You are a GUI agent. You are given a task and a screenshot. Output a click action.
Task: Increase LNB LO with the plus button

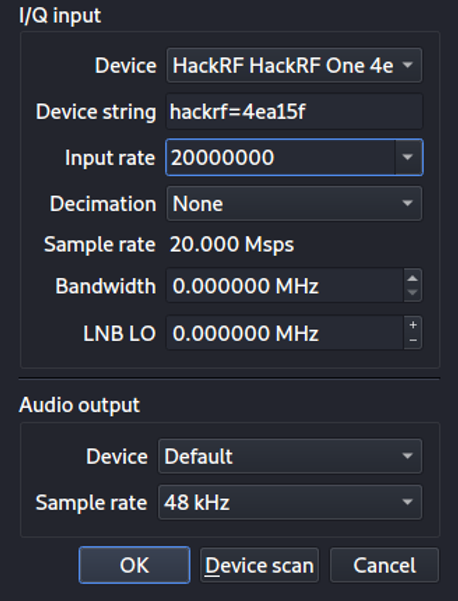point(413,325)
